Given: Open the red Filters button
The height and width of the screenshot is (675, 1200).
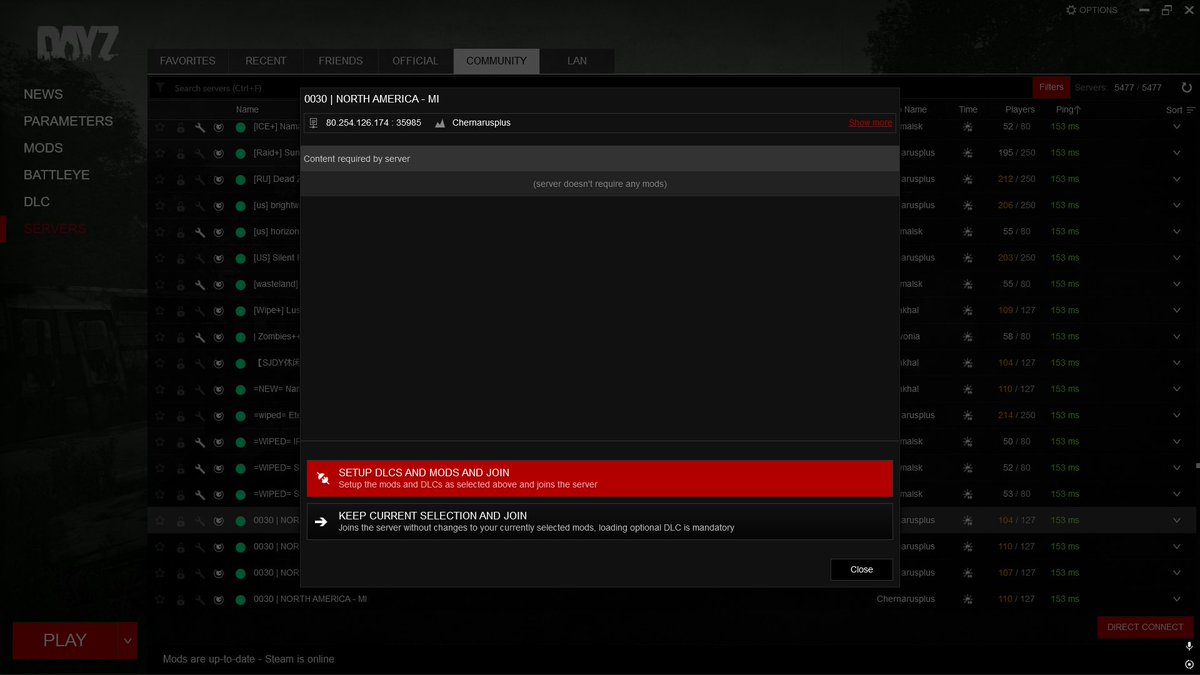Looking at the screenshot, I should tap(1051, 87).
